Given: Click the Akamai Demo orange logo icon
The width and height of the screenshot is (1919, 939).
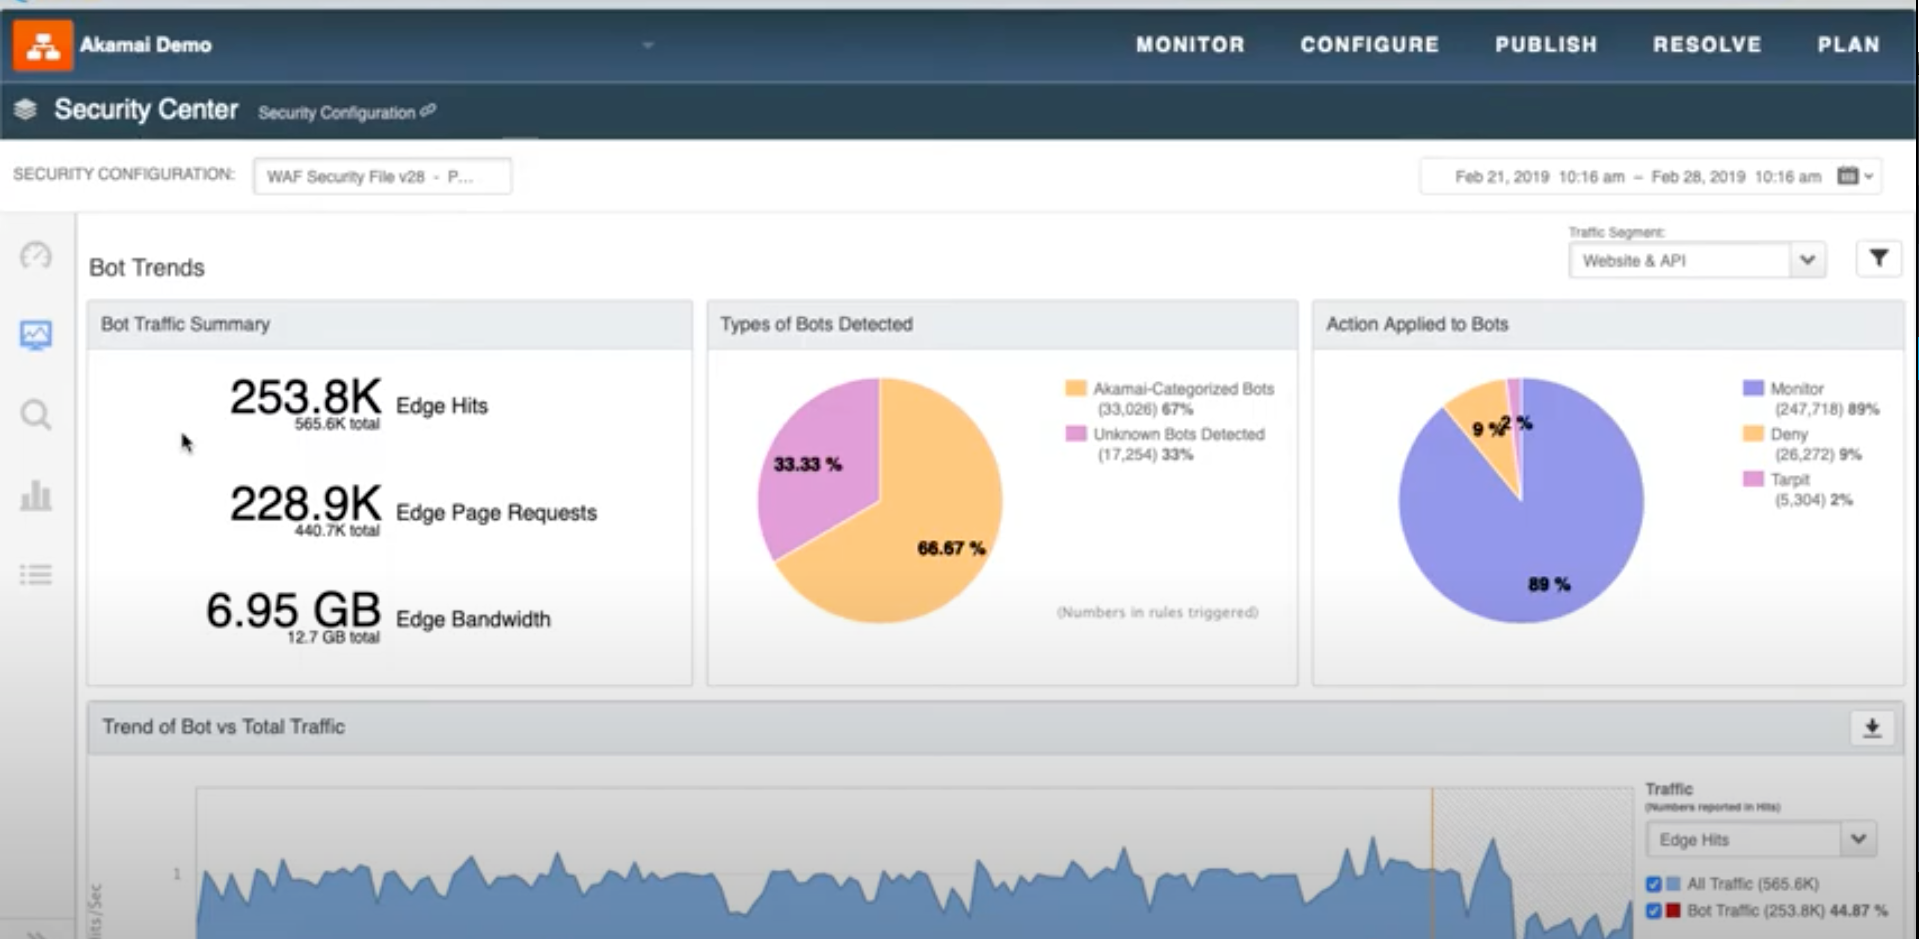Looking at the screenshot, I should (43, 45).
